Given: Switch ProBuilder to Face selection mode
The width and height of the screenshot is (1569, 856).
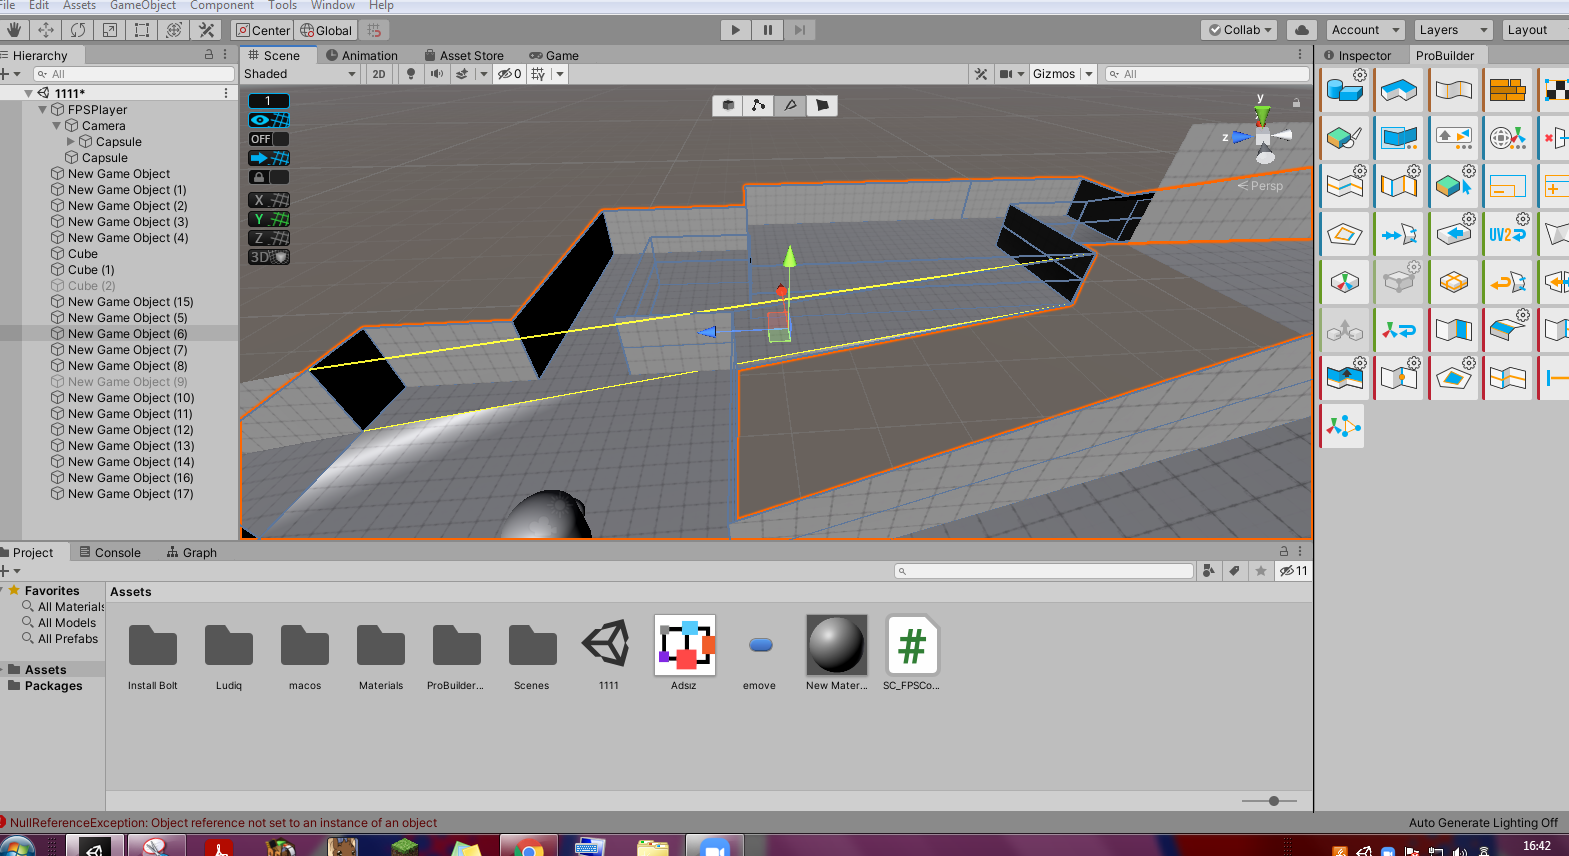Looking at the screenshot, I should (822, 105).
